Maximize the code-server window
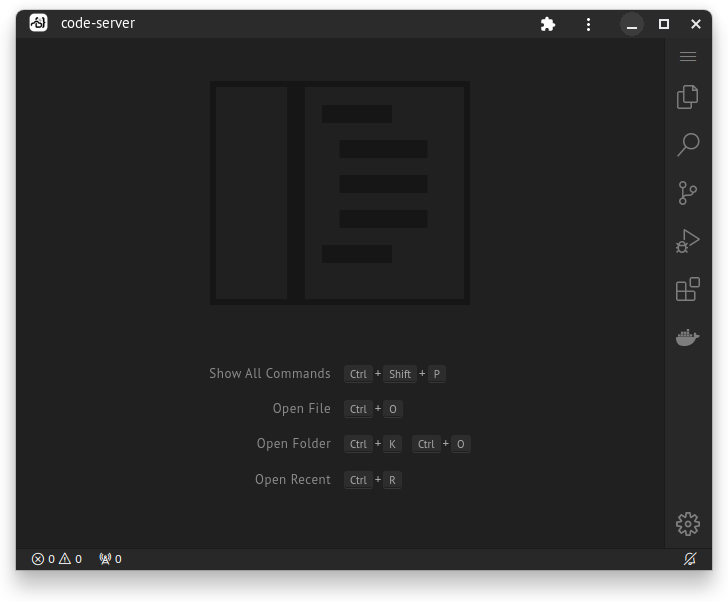The width and height of the screenshot is (728, 602). coord(664,24)
